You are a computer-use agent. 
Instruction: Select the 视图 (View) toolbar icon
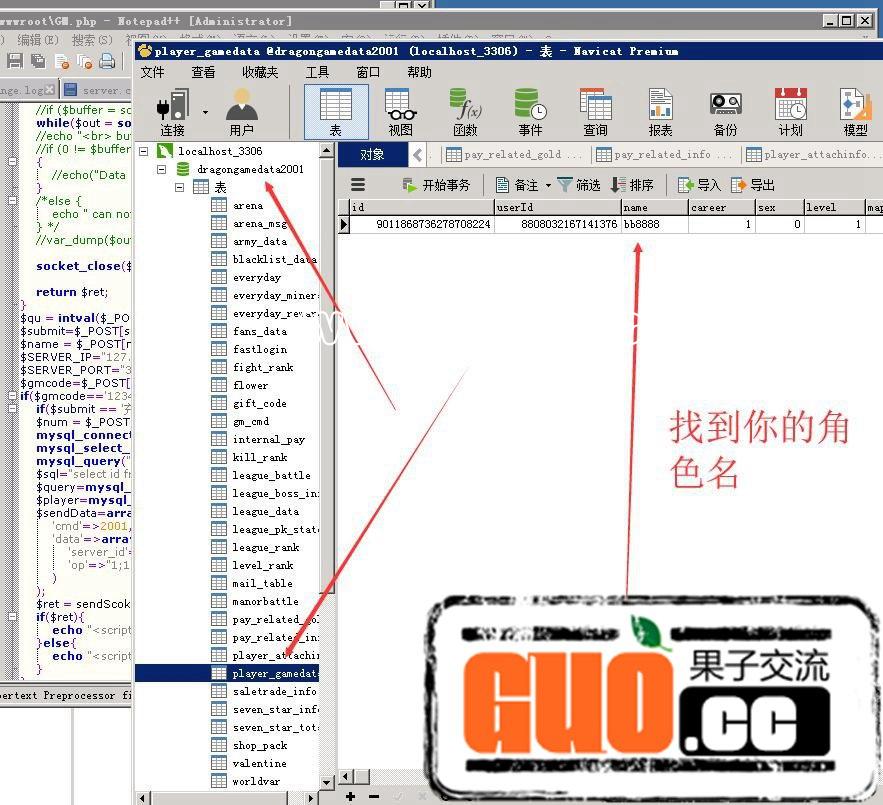pos(400,111)
